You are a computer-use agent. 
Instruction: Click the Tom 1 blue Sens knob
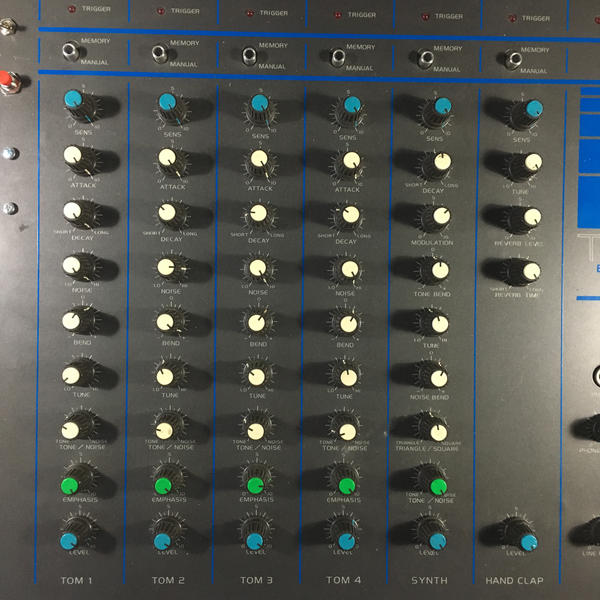click(x=73, y=99)
